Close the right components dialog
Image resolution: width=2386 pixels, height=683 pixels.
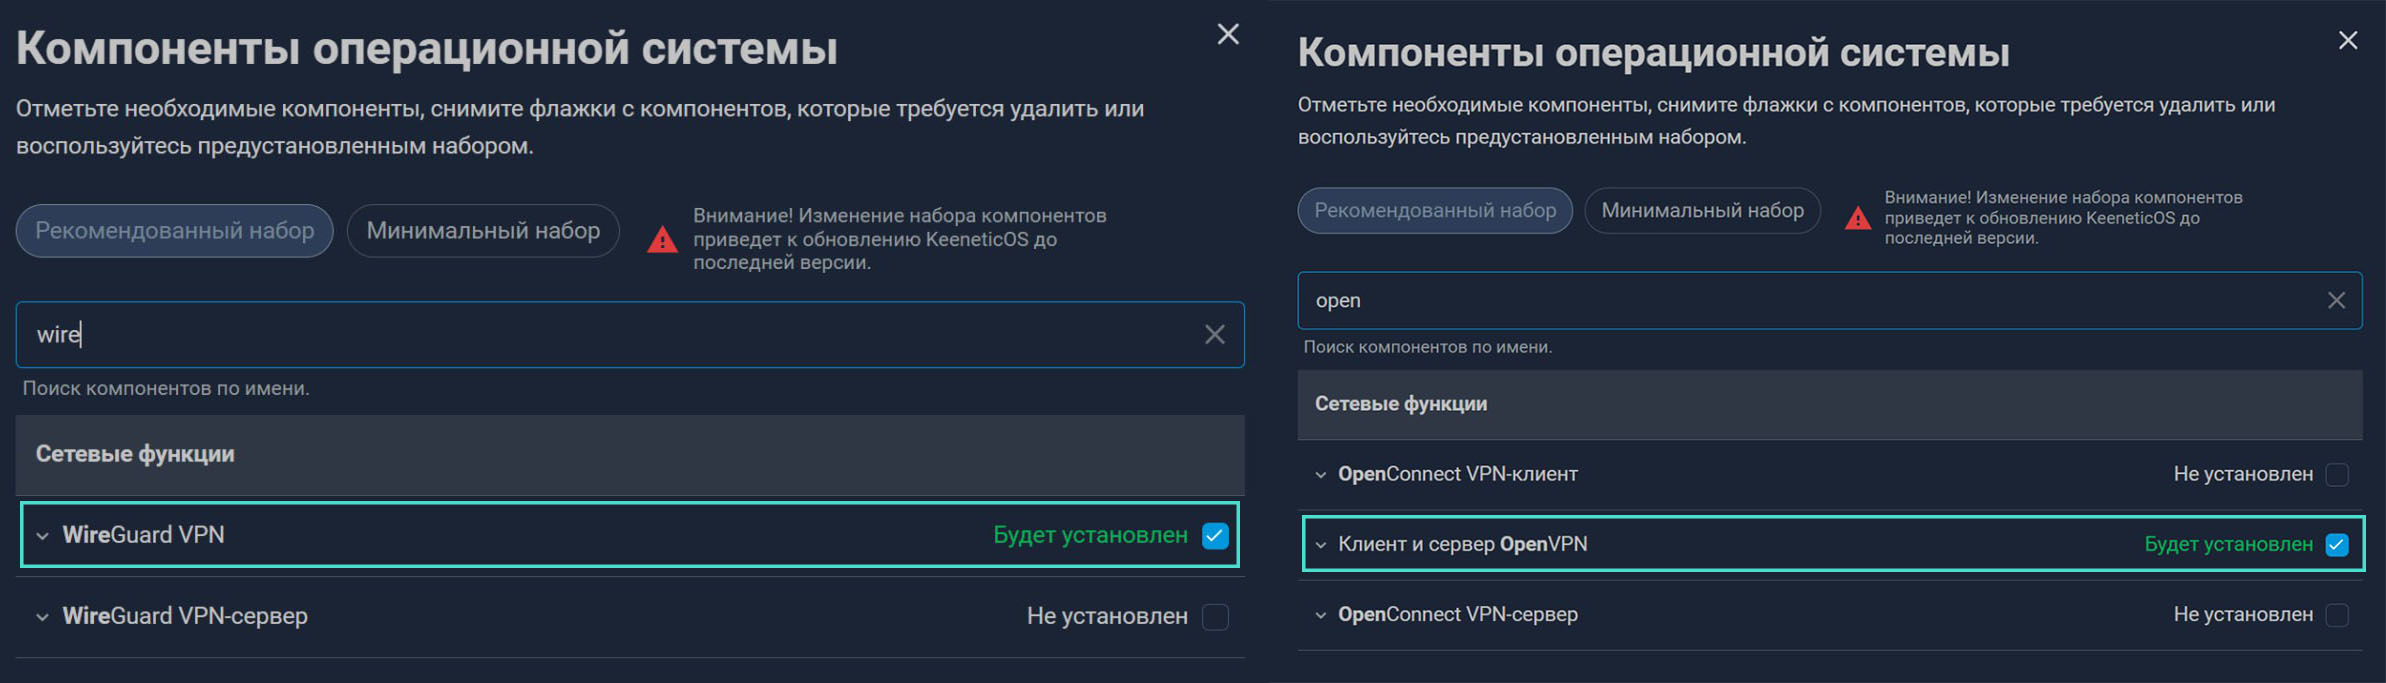point(2348,40)
